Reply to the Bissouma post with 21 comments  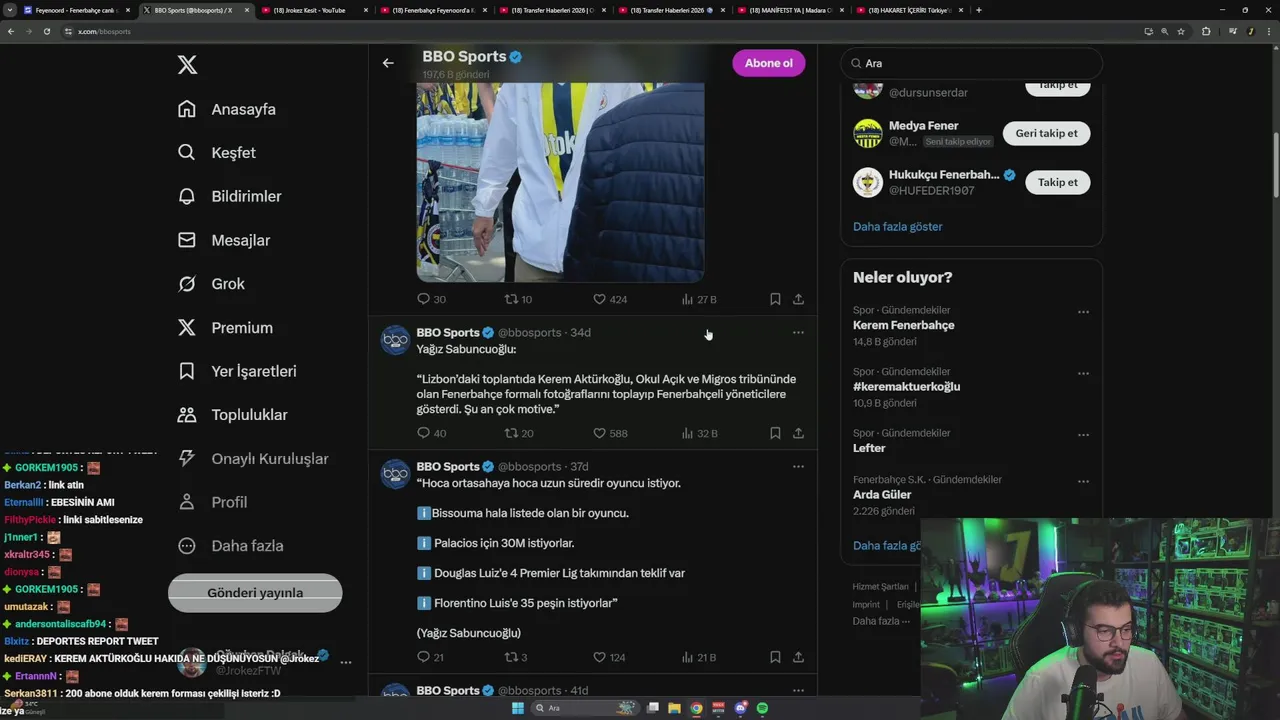[430, 657]
